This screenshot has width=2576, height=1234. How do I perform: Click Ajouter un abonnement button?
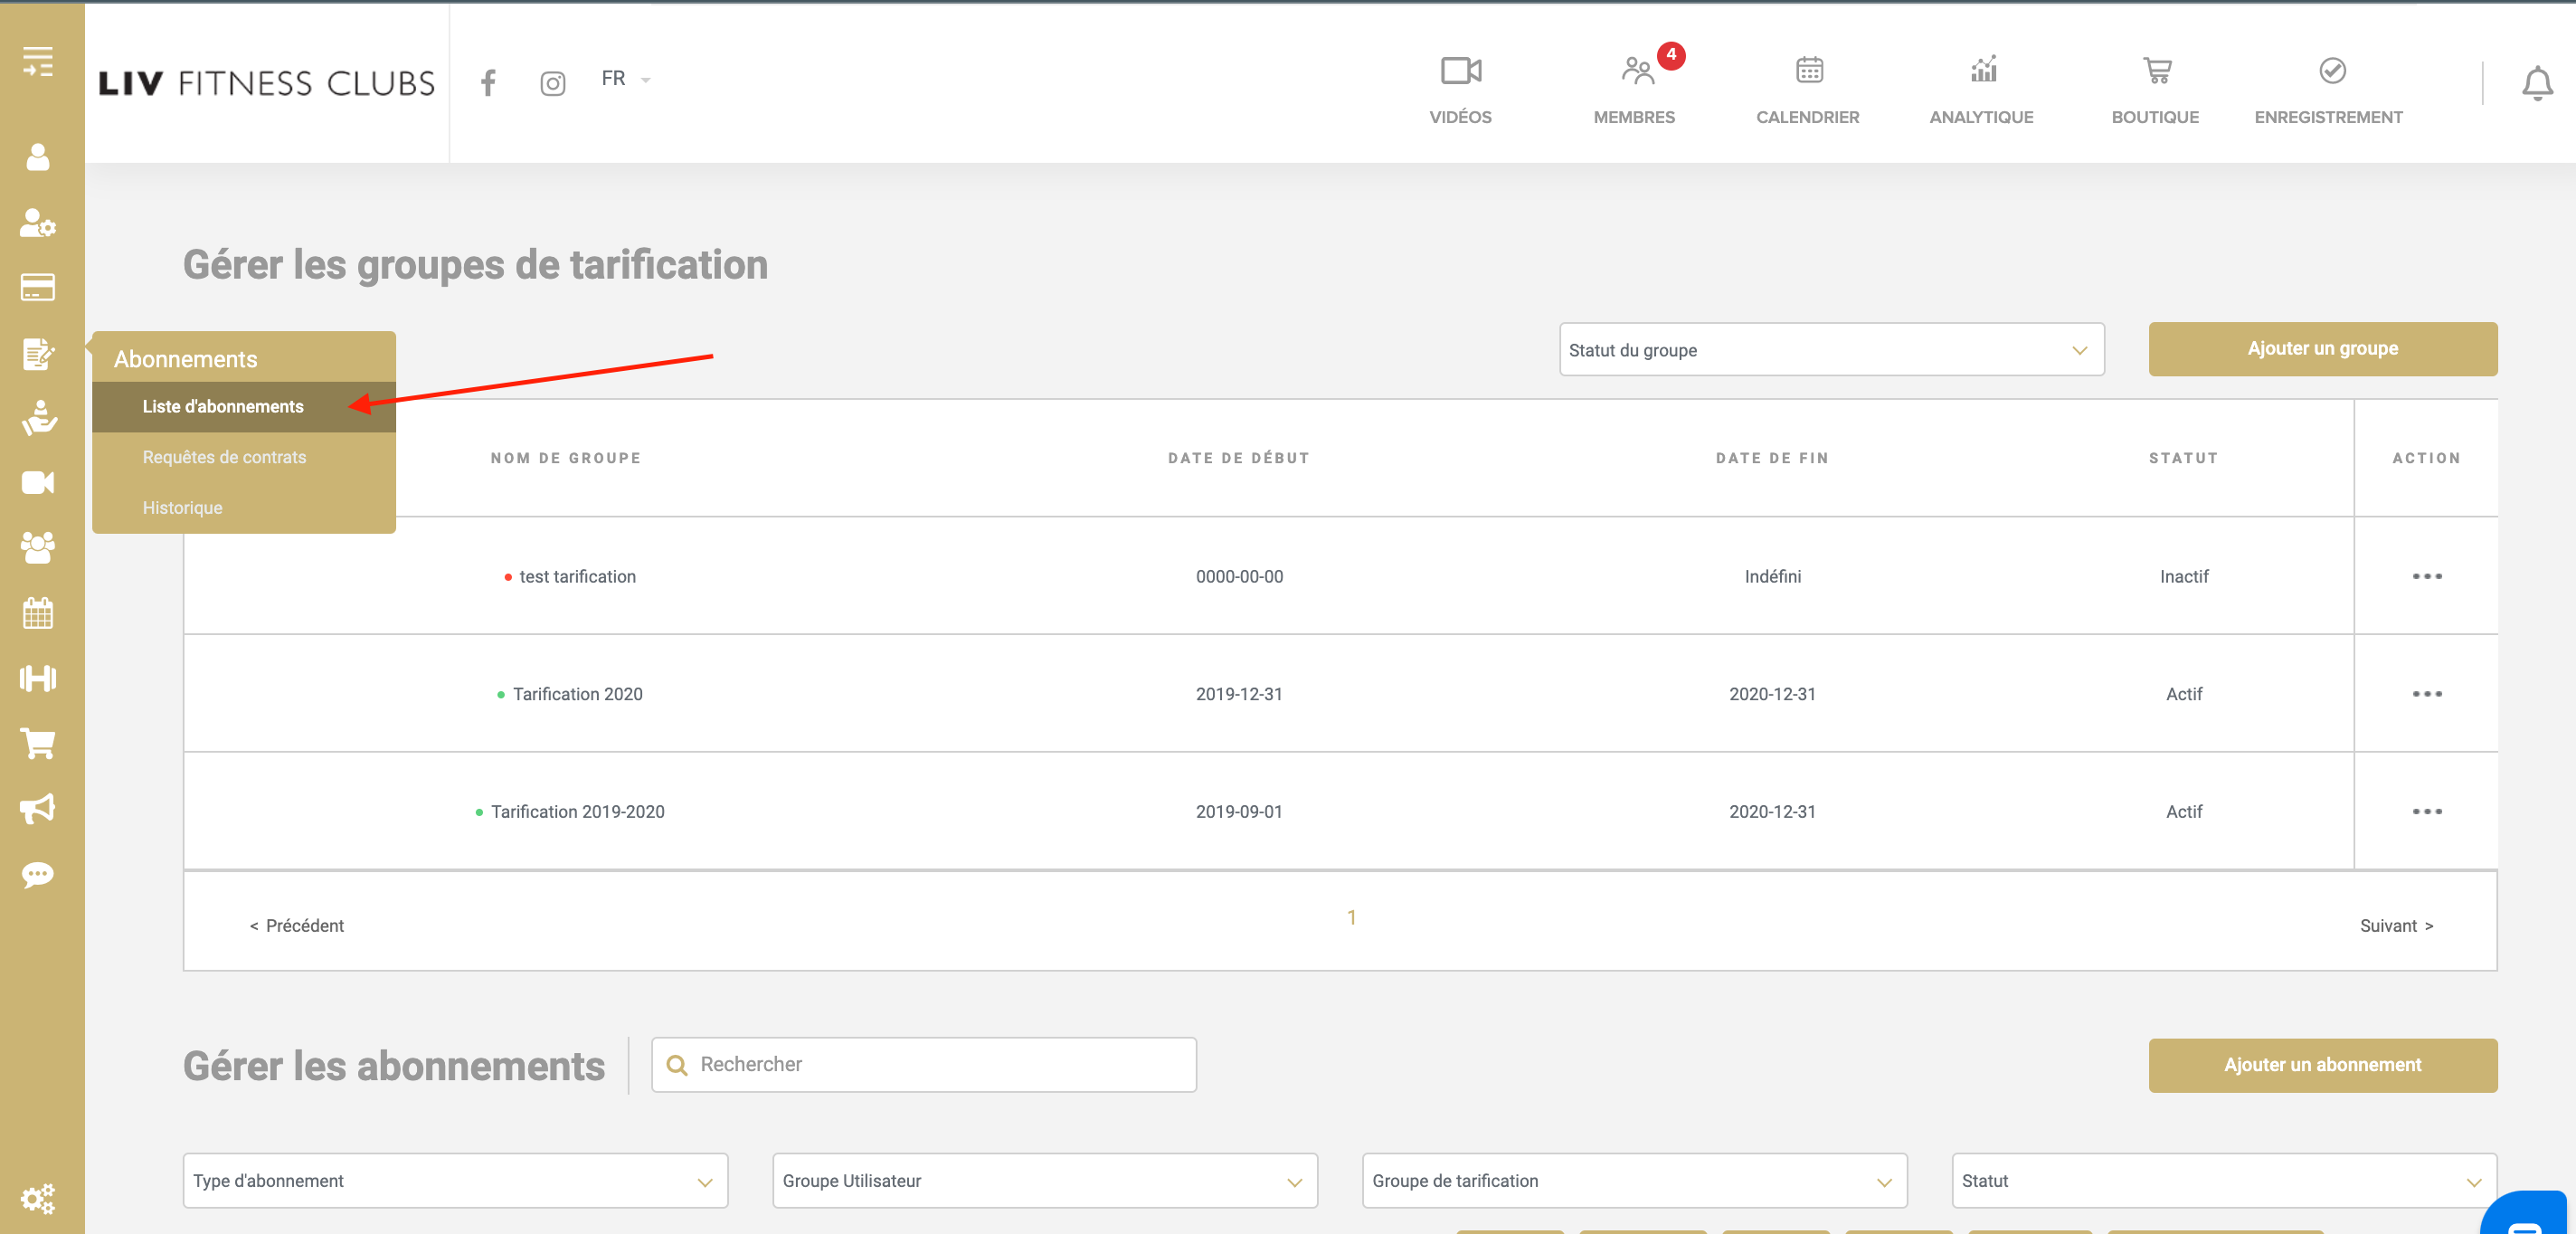(x=2322, y=1065)
